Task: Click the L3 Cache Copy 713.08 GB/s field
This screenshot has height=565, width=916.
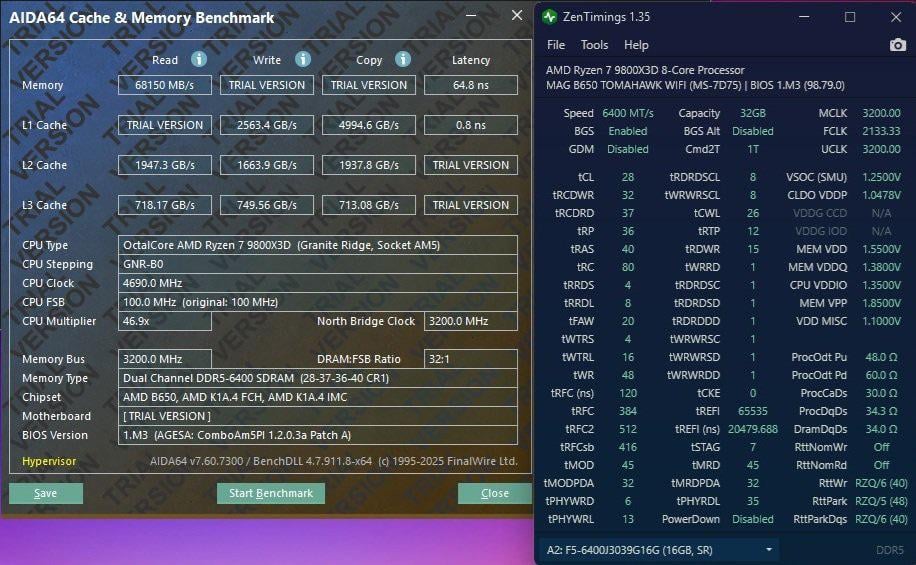Action: [x=369, y=205]
